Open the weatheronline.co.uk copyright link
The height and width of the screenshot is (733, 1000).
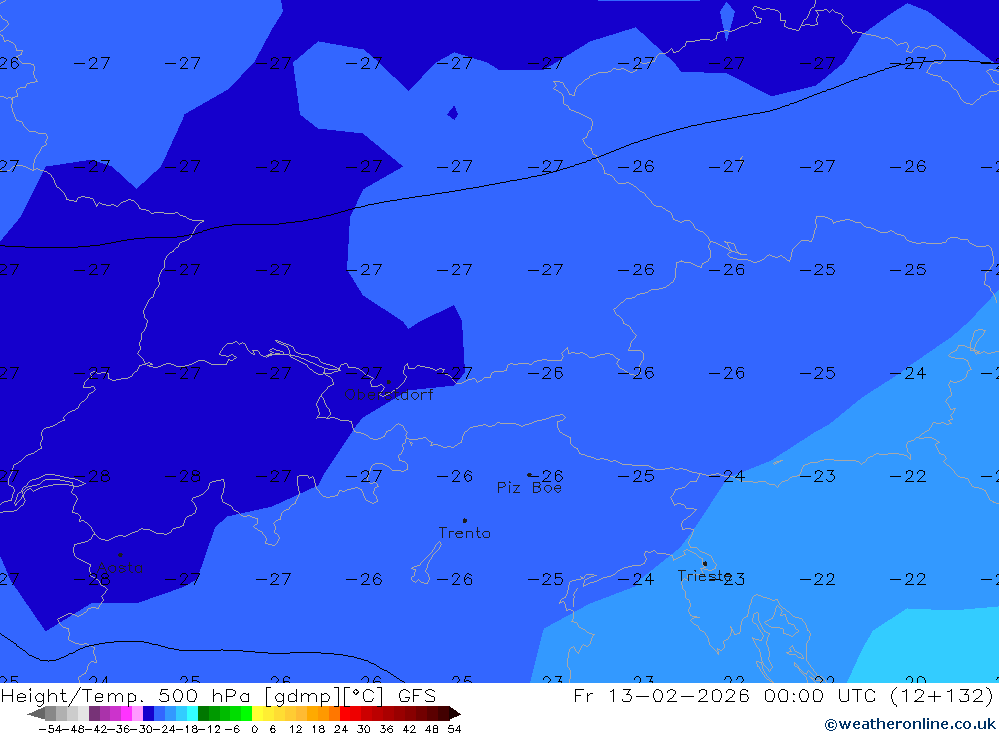(909, 724)
